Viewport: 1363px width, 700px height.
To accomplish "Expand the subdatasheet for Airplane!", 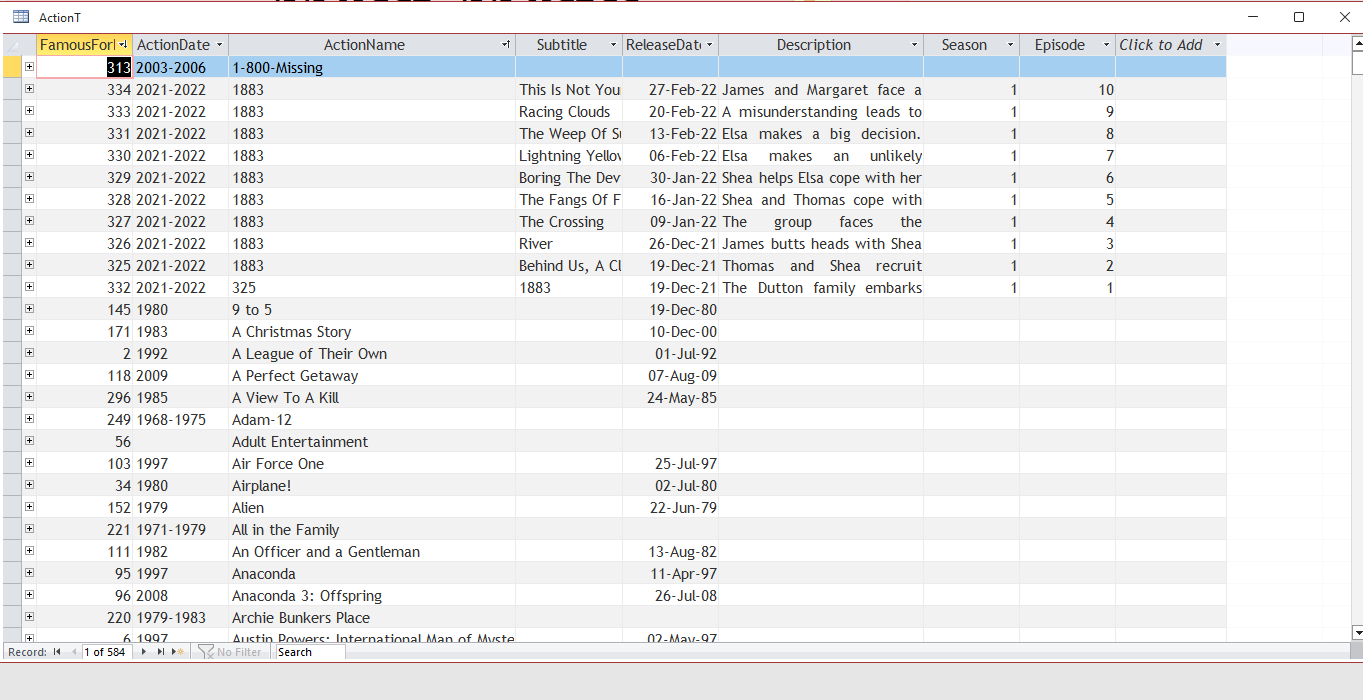I will 29,485.
